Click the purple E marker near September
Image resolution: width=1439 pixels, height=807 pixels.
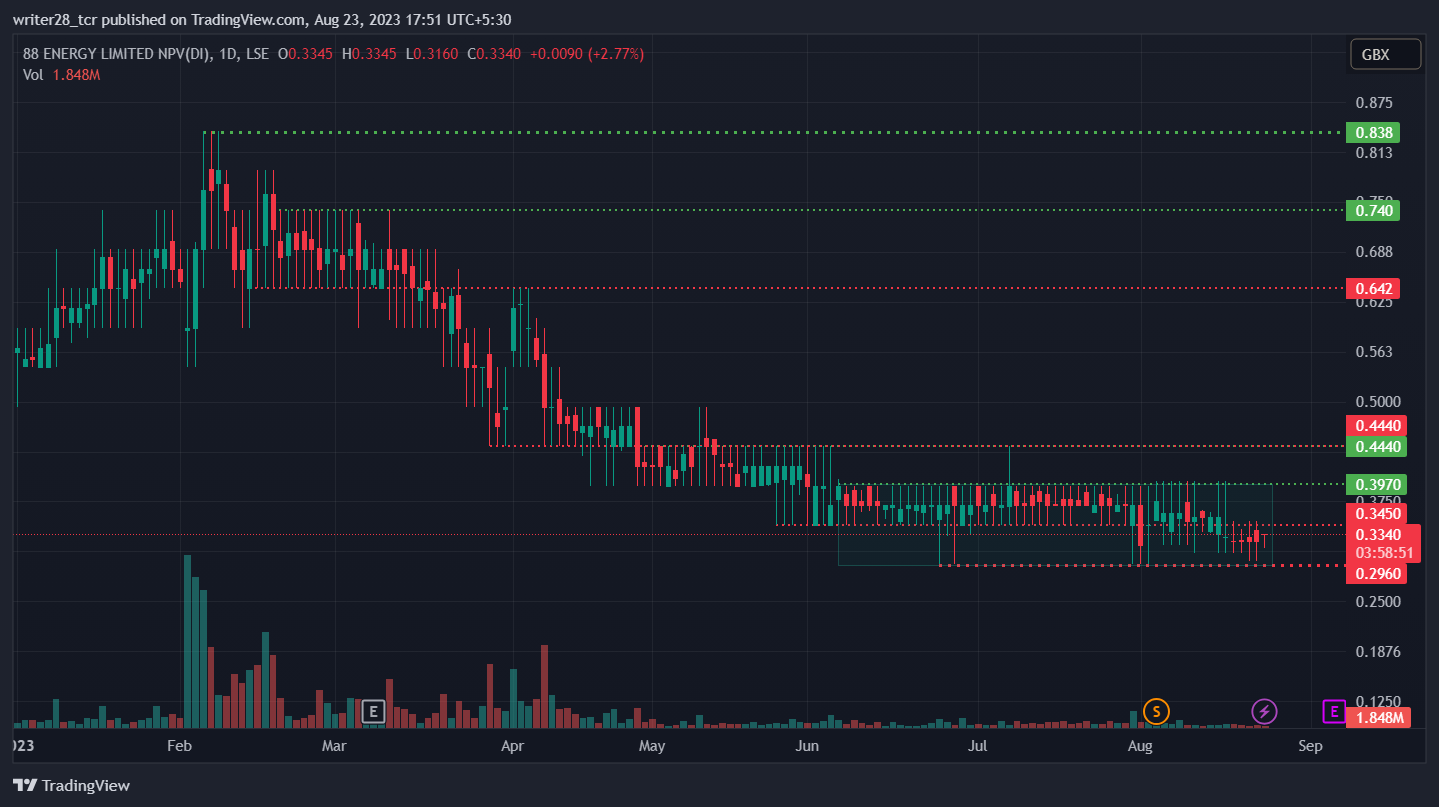pos(1333,712)
